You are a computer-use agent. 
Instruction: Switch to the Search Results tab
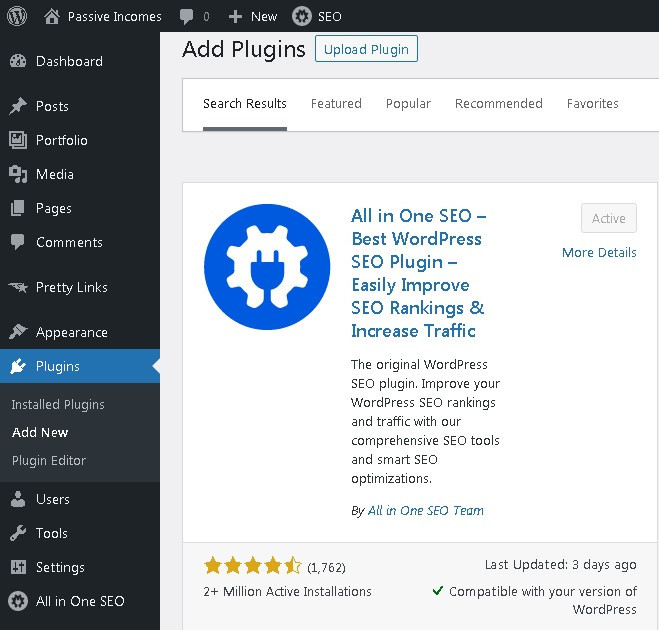tap(245, 104)
